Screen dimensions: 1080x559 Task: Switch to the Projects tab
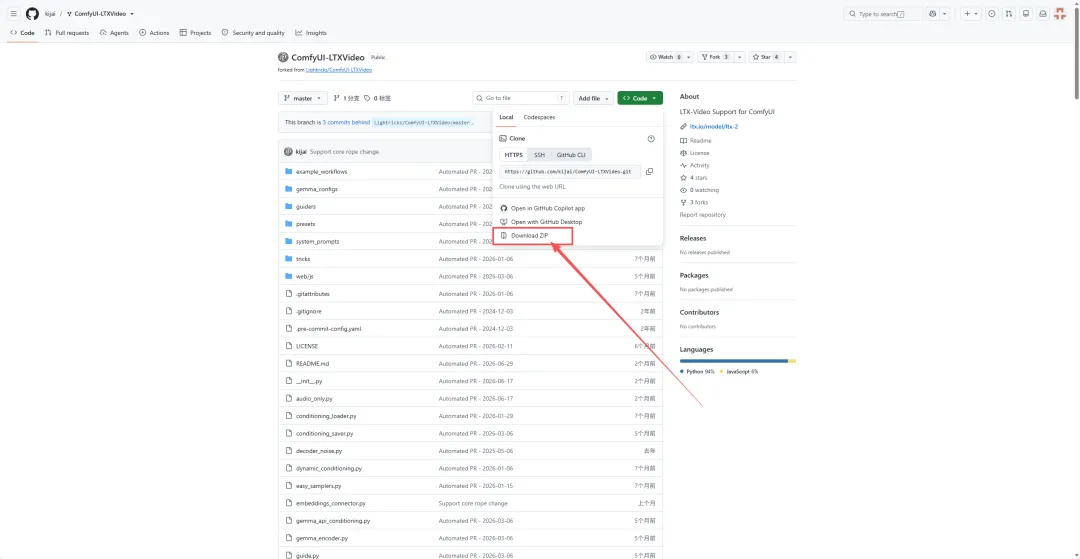coord(196,32)
